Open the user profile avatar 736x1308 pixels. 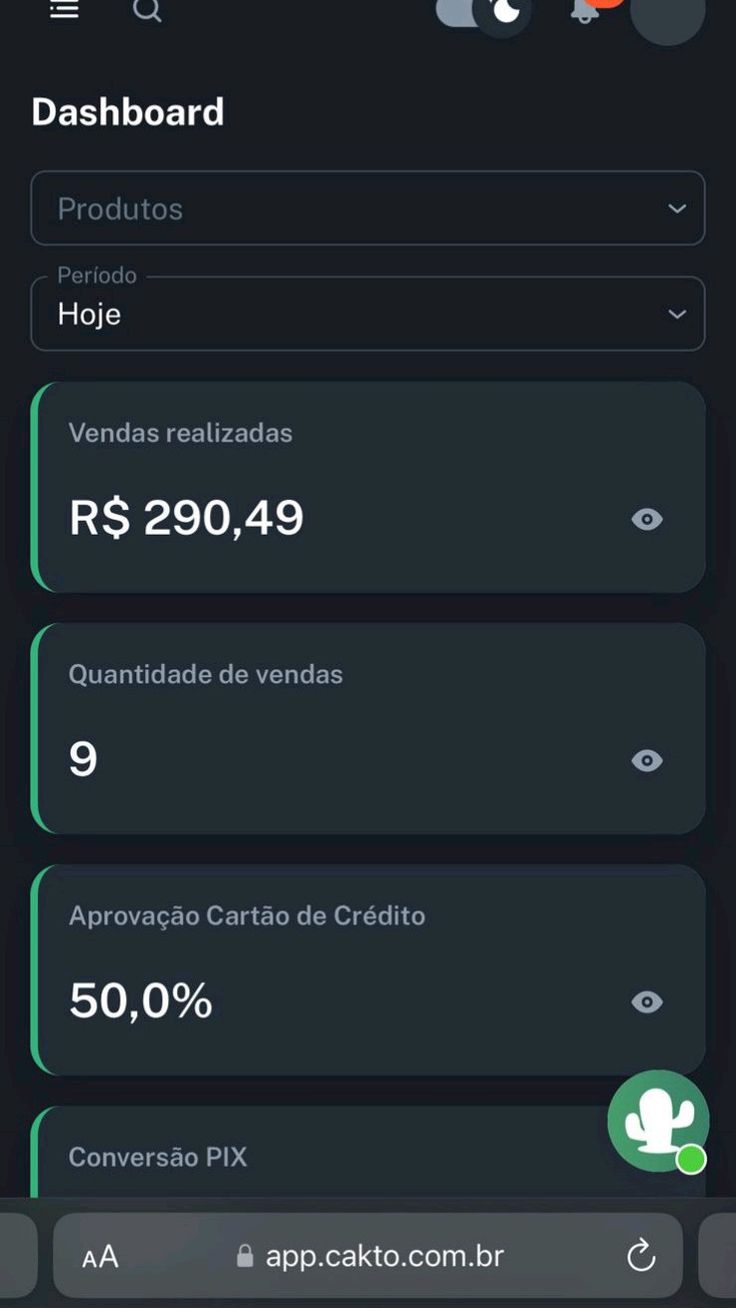click(667, 12)
